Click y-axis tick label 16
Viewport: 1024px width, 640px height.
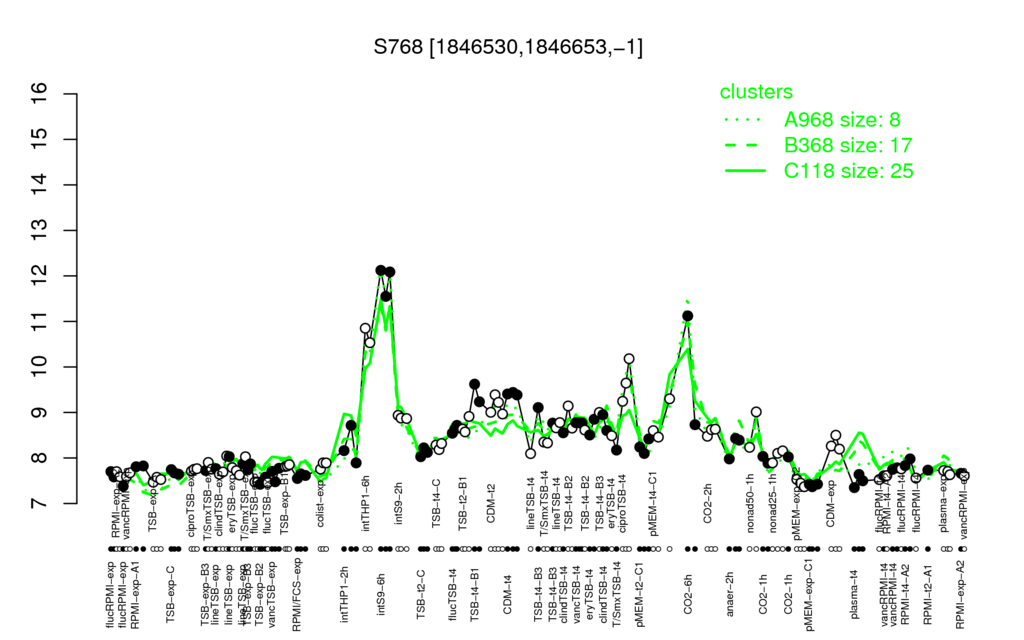pos(39,94)
